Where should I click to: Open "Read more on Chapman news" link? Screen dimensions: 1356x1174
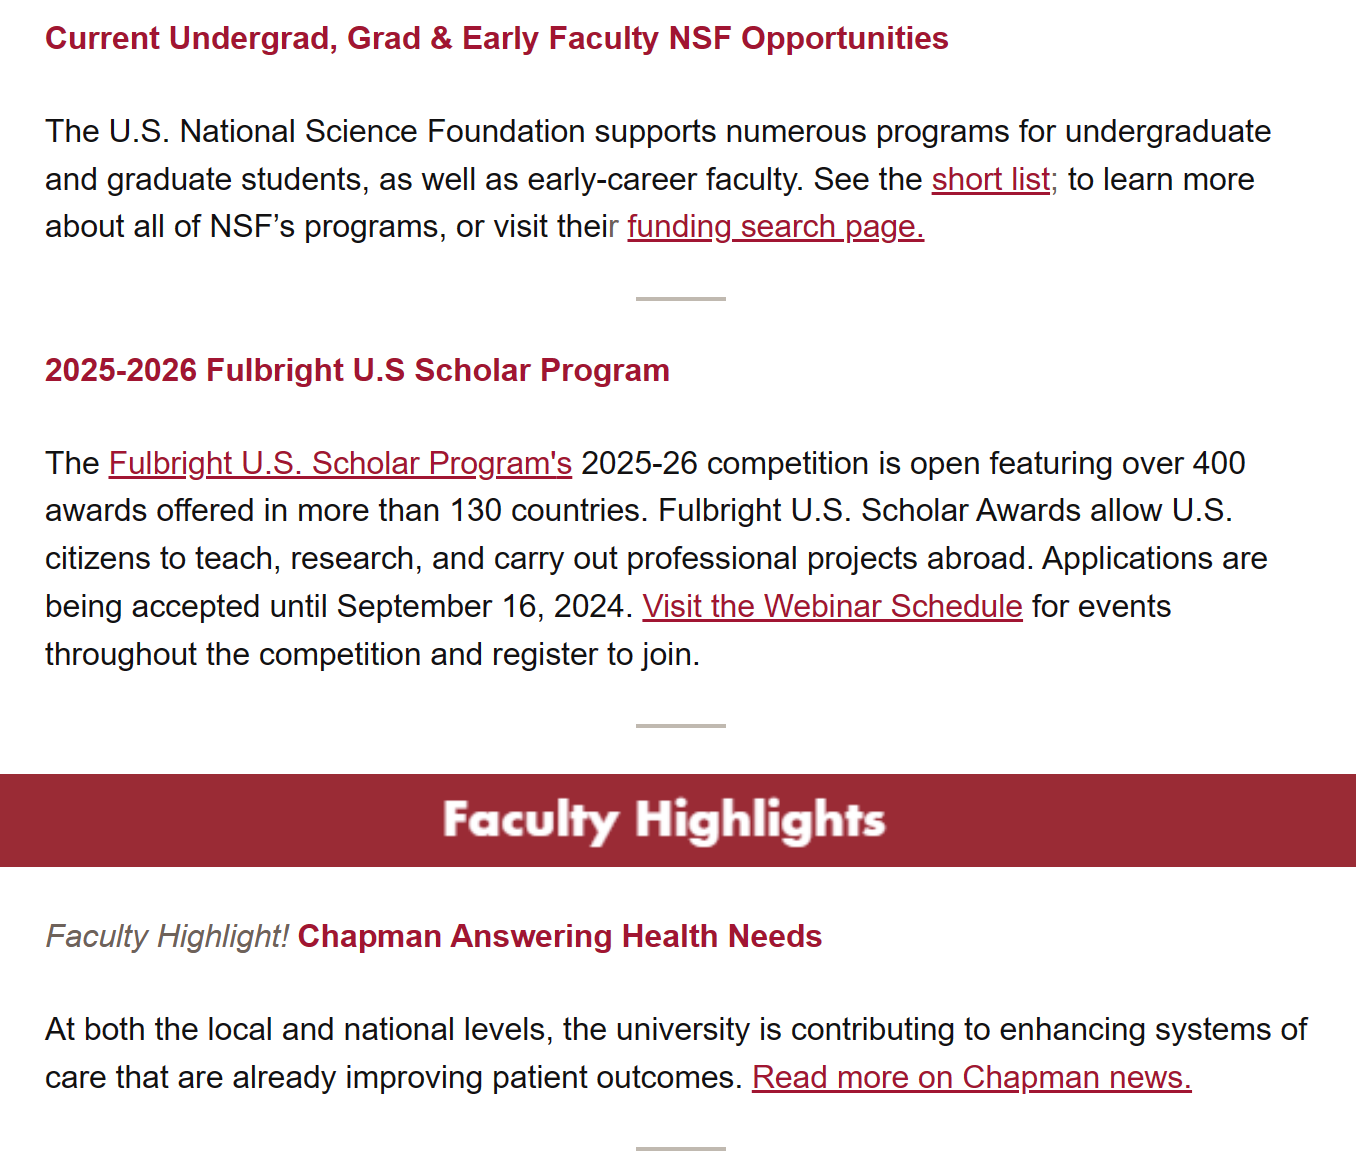point(971,1078)
